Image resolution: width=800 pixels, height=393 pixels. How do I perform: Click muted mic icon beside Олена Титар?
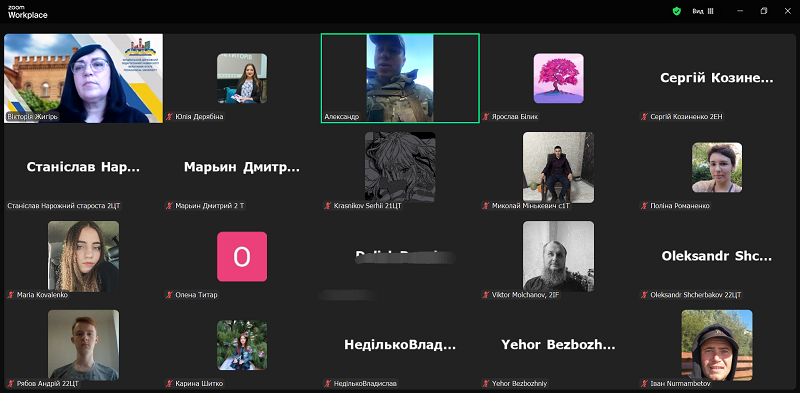click(x=169, y=295)
